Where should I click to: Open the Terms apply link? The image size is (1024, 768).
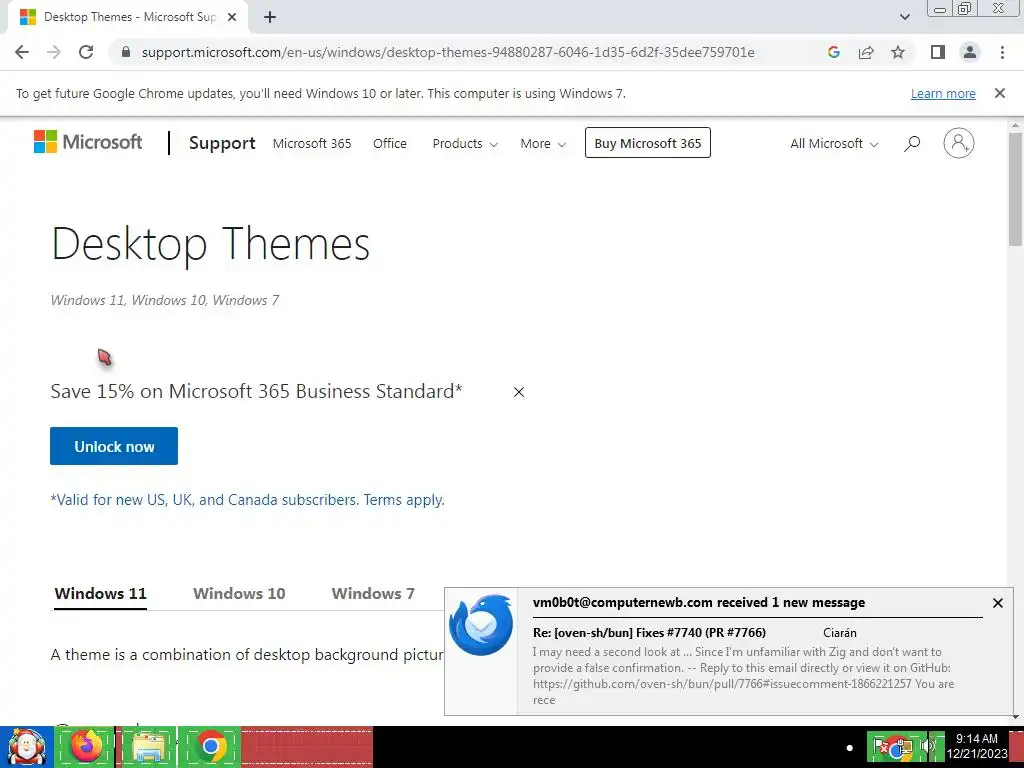pyautogui.click(x=404, y=500)
